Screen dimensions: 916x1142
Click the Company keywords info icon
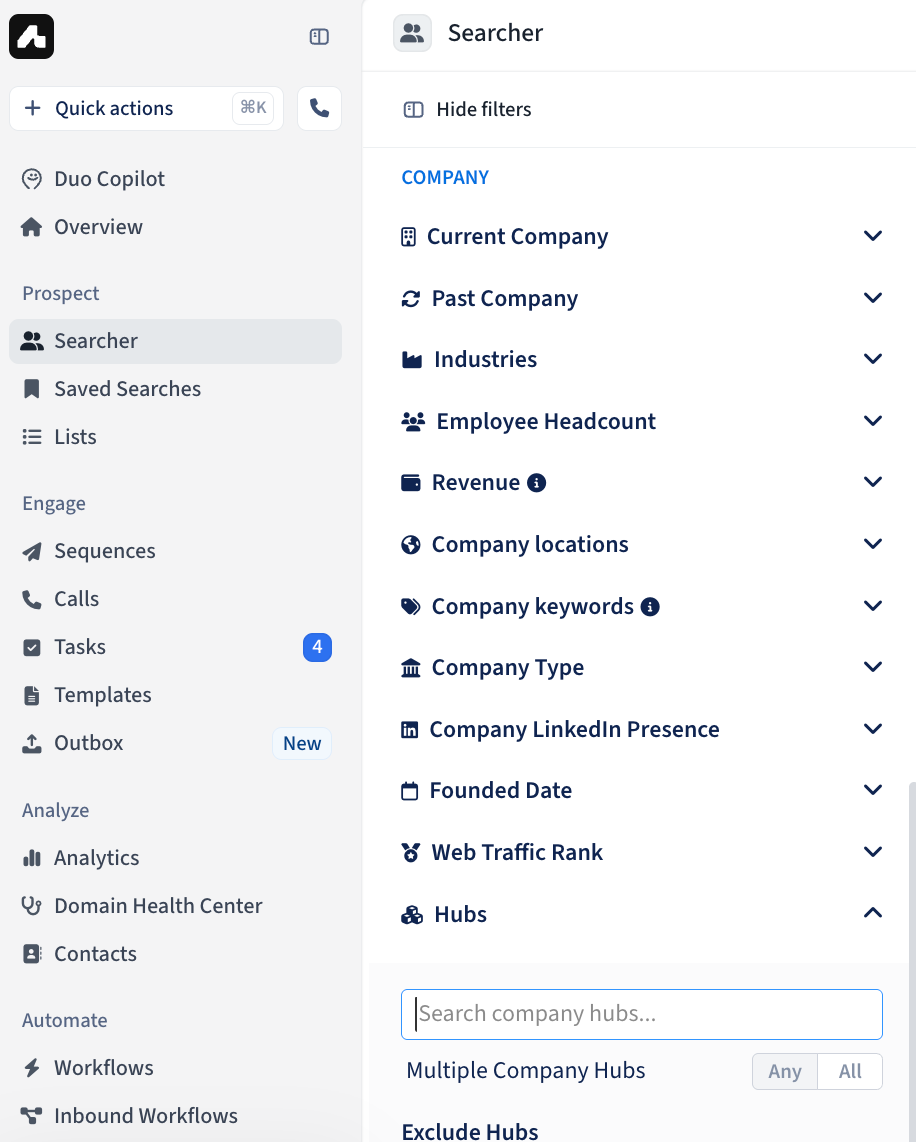650,607
